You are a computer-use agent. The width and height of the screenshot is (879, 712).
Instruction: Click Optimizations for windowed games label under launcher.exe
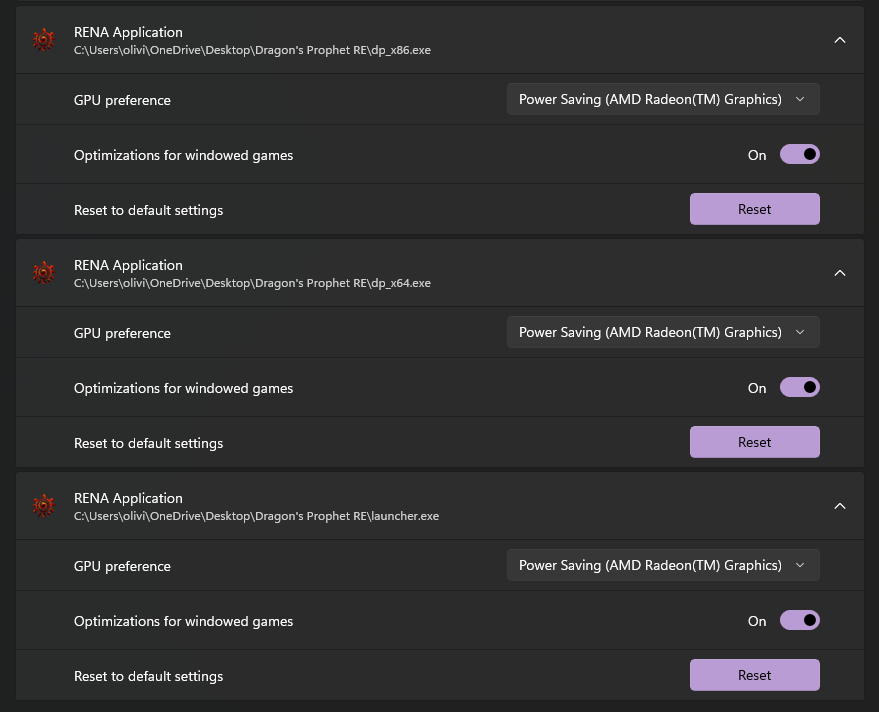[x=183, y=621]
